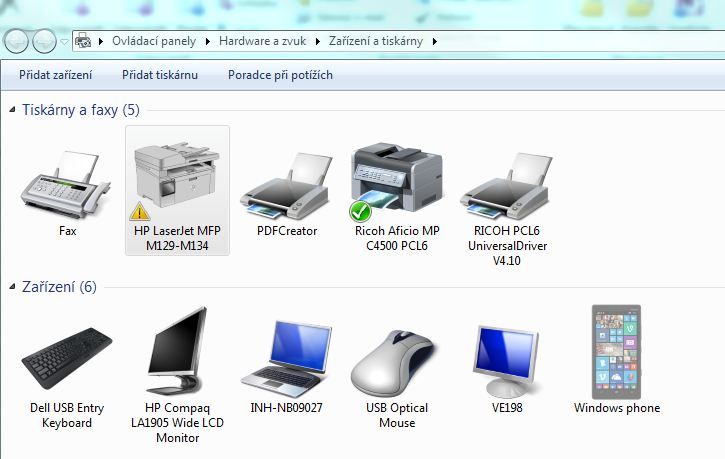This screenshot has height=459, width=725.
Task: Click the Tiskárny a faxy (5) heading
Action: point(81,110)
